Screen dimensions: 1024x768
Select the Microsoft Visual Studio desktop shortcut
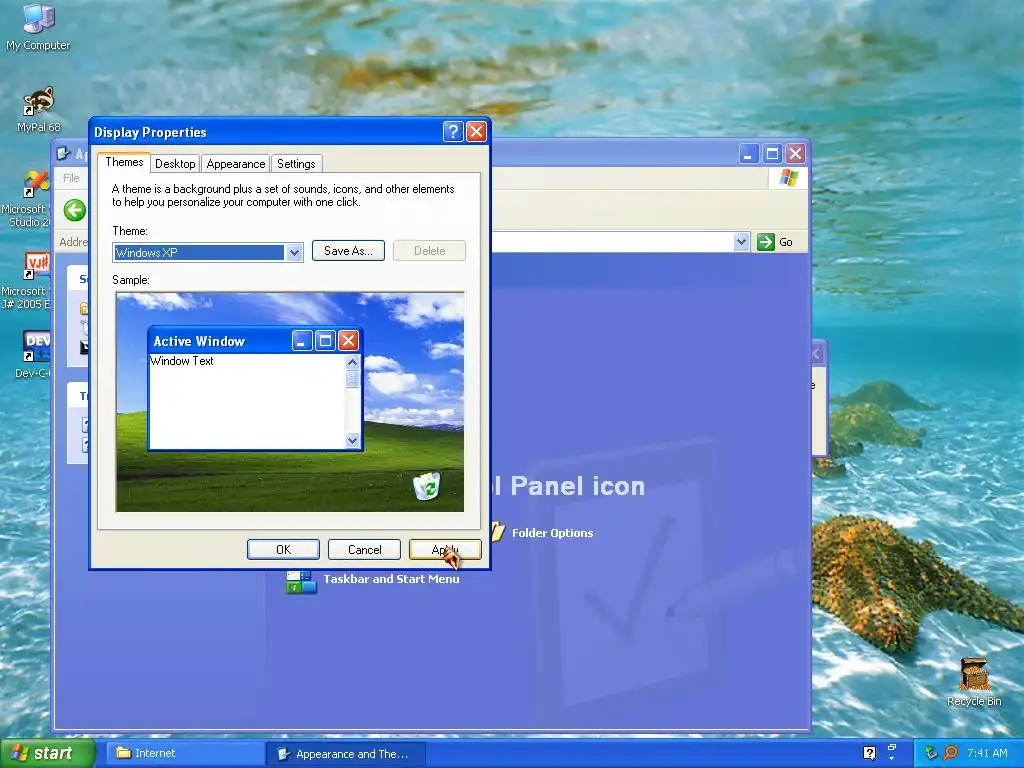(x=26, y=199)
